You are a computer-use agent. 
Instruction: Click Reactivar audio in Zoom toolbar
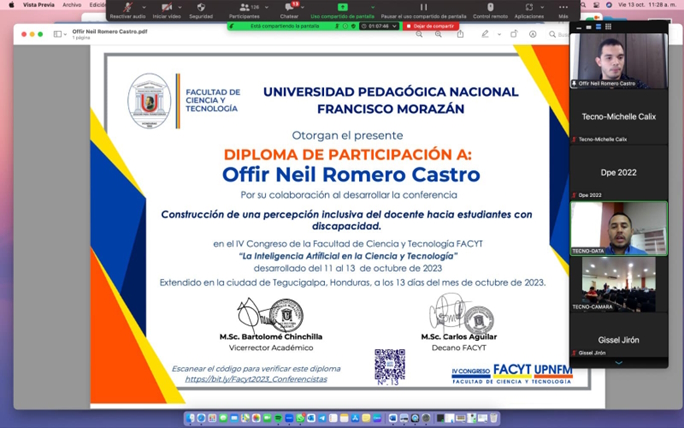[x=127, y=9]
